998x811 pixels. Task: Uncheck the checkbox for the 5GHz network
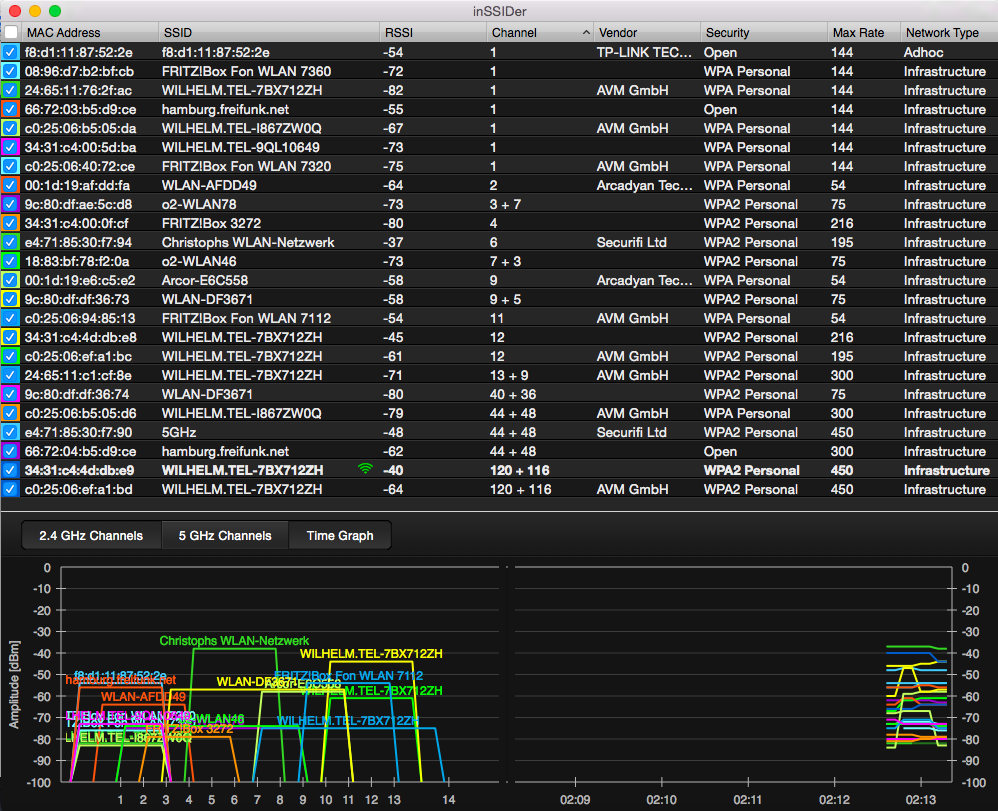(10, 432)
